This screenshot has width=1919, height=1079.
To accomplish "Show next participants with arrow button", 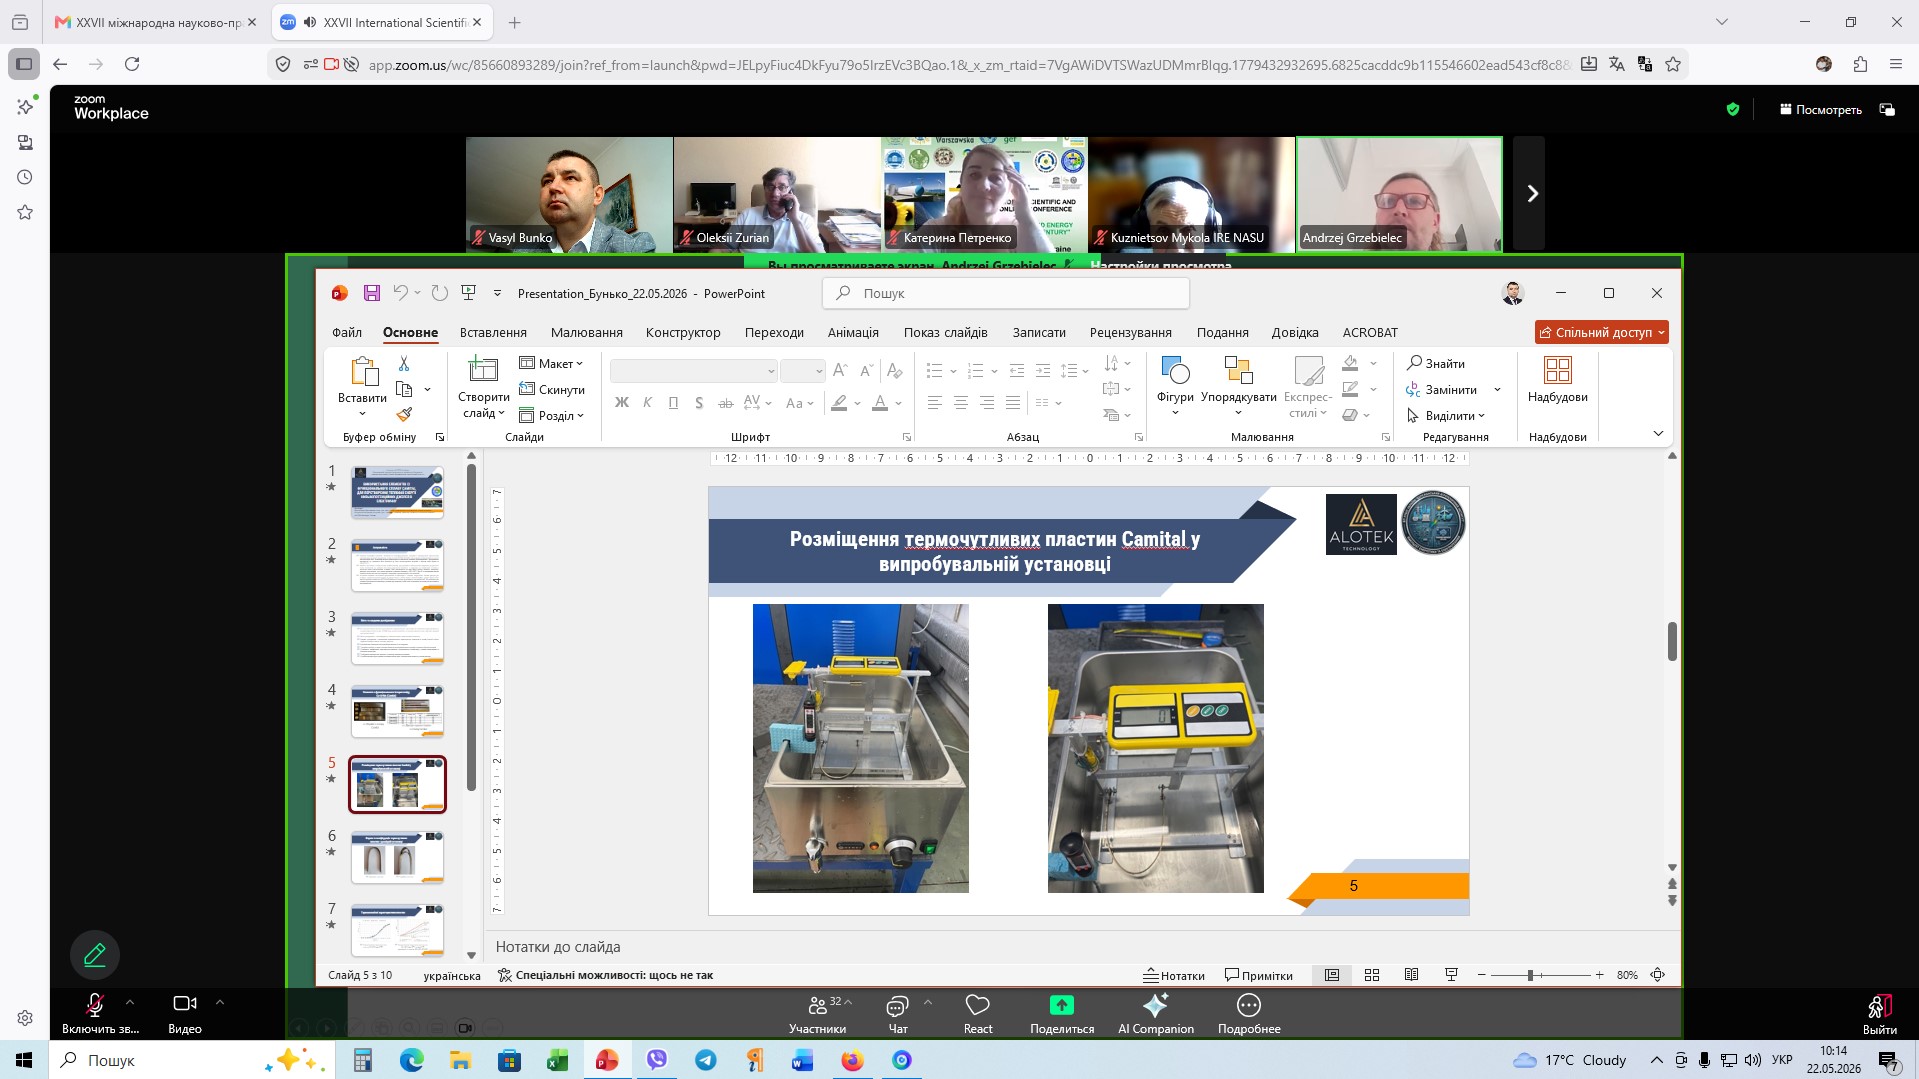I will click(1530, 193).
